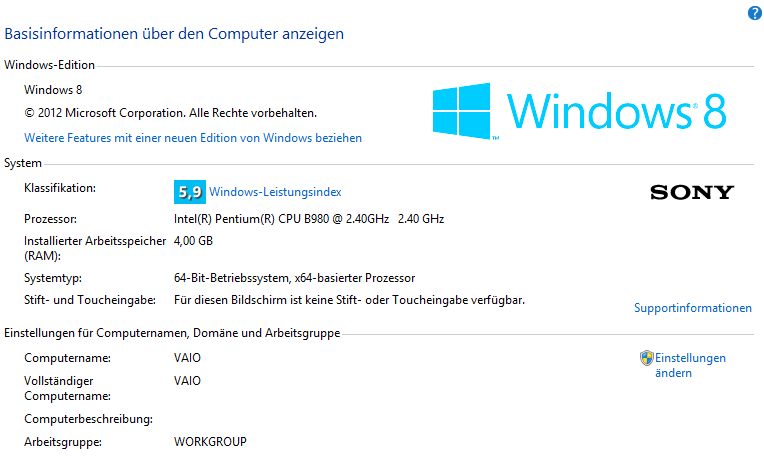The image size is (764, 463).
Task: Click the Computername value VAIO
Action: tap(187, 358)
